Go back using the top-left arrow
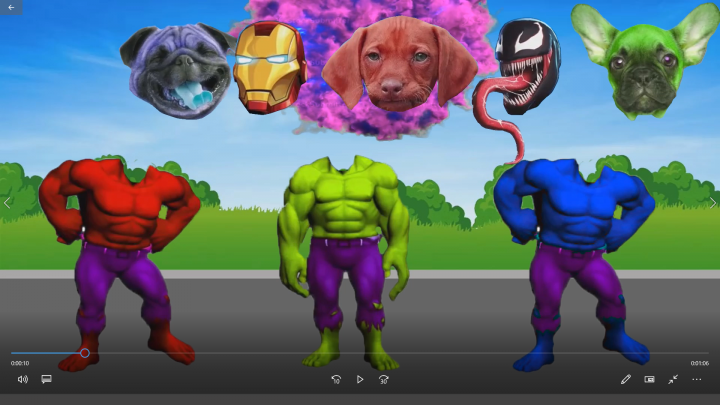This screenshot has height=405, width=720. [11, 7]
